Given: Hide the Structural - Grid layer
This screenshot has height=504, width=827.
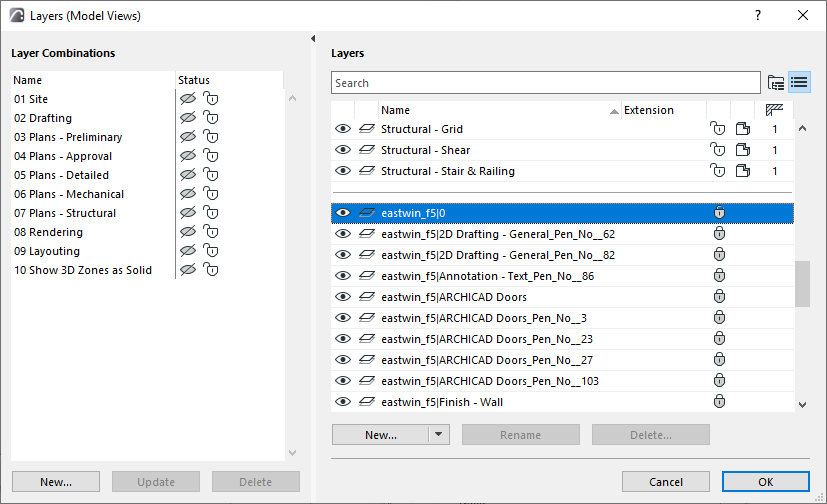Looking at the screenshot, I should click(x=343, y=129).
